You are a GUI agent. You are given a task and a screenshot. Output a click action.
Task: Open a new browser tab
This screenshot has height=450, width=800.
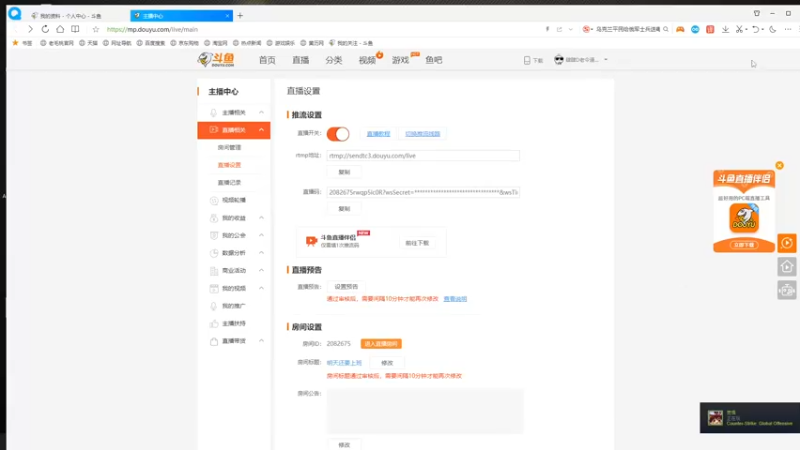coord(240,16)
